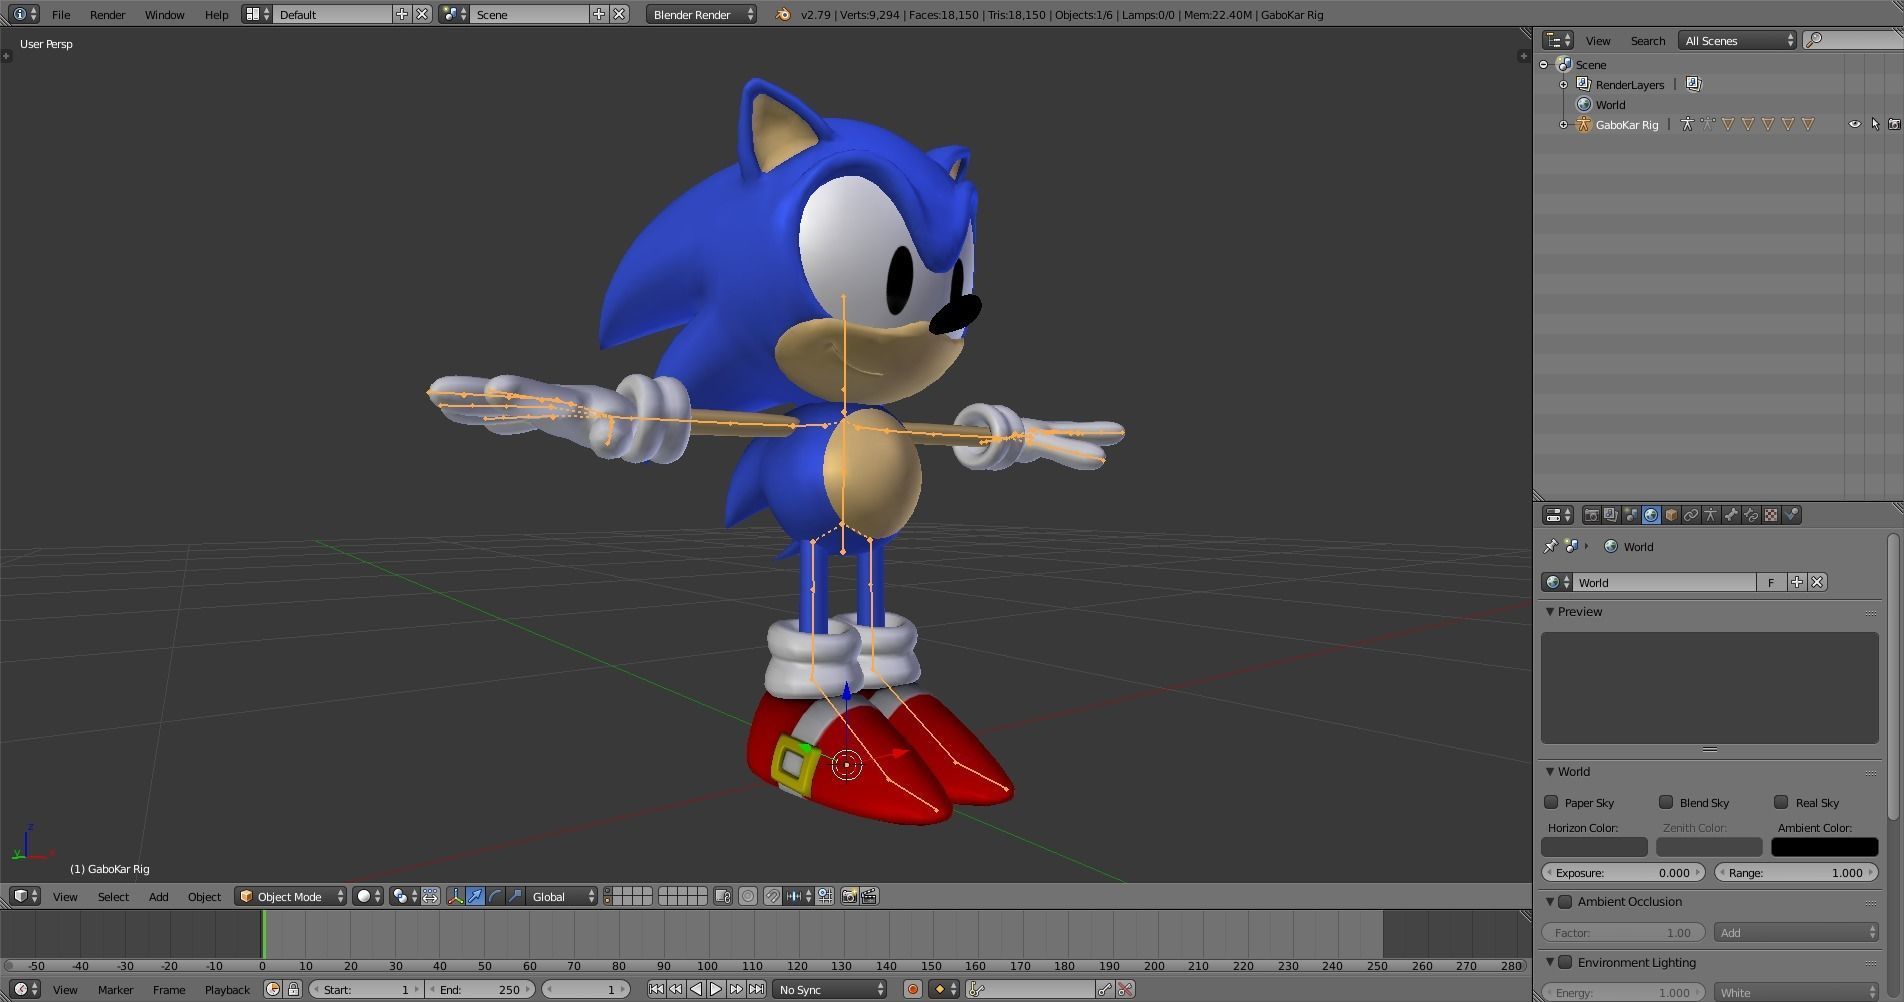Open the Bone properties tab

[1731, 515]
